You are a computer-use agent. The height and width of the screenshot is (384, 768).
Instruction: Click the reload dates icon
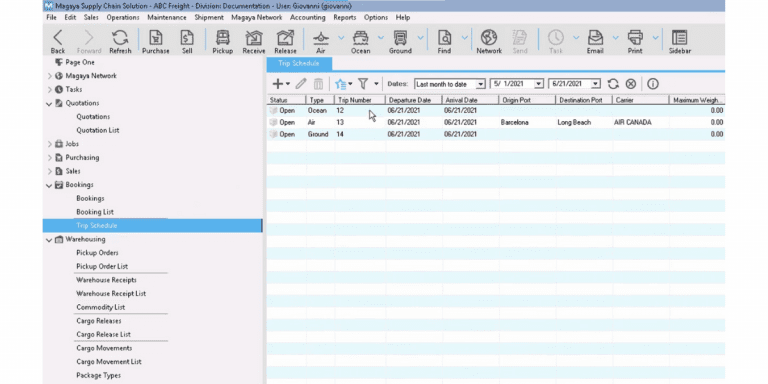click(613, 84)
